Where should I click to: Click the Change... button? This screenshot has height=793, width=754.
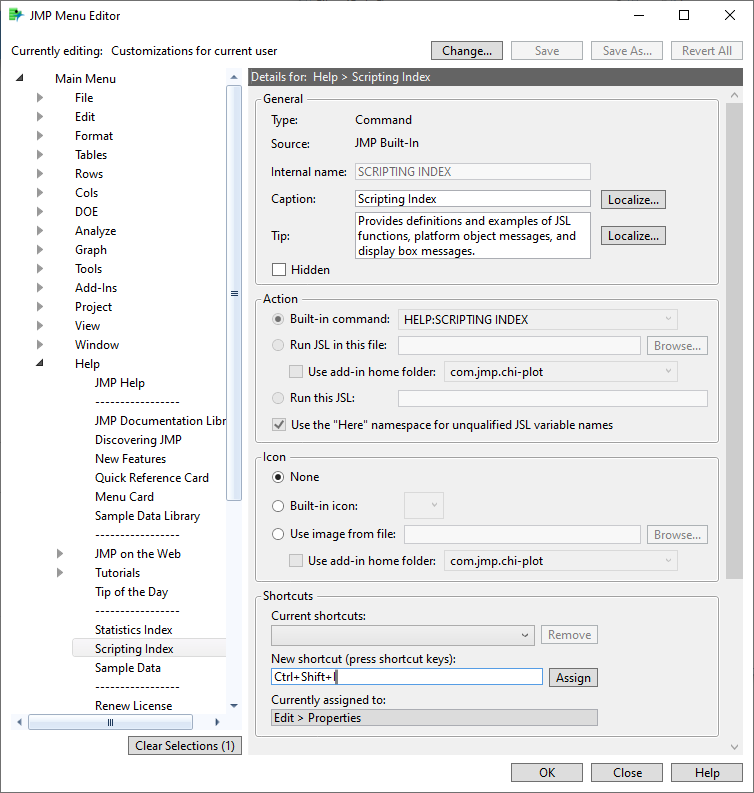click(467, 51)
